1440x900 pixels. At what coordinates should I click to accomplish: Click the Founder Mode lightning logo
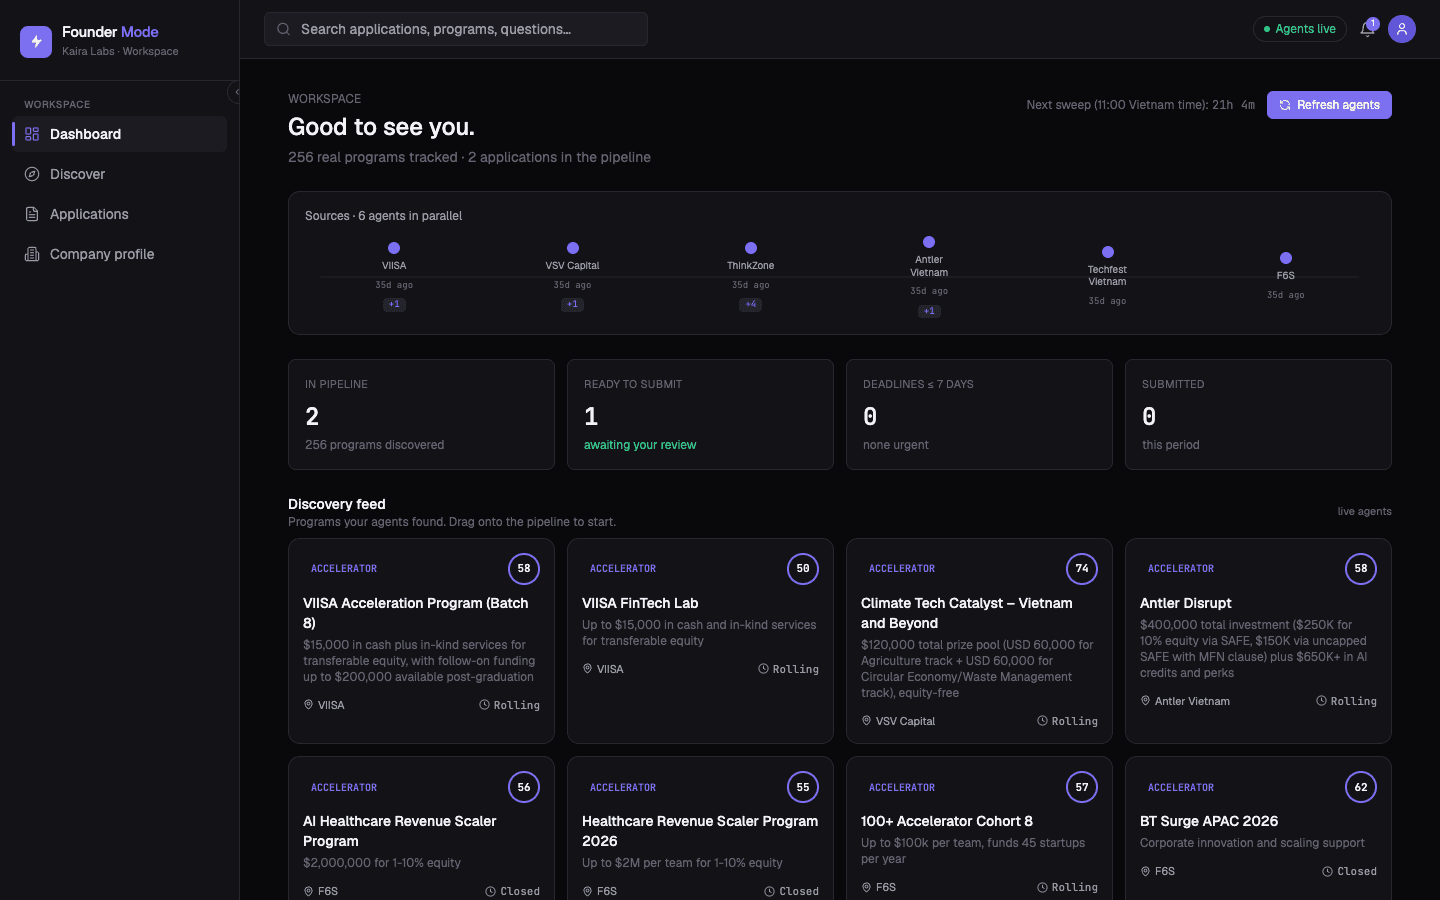pyautogui.click(x=36, y=41)
